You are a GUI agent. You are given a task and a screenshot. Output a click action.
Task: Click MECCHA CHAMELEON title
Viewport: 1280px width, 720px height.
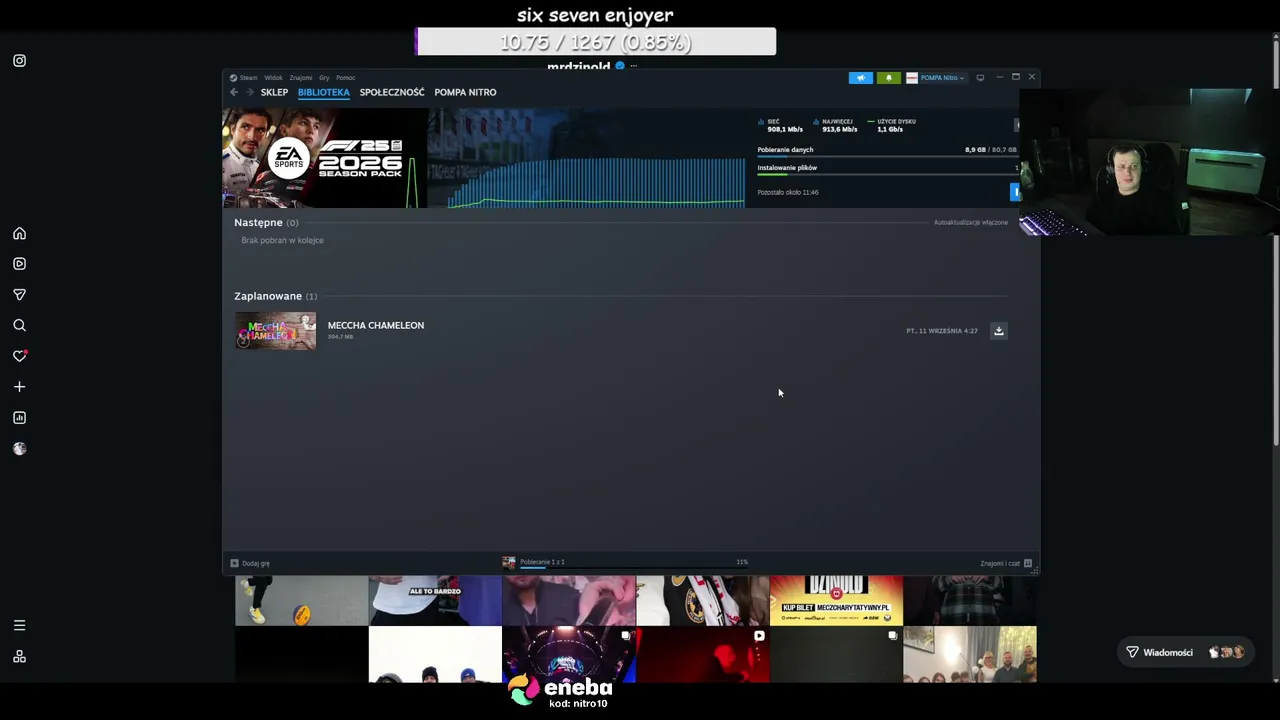(376, 326)
